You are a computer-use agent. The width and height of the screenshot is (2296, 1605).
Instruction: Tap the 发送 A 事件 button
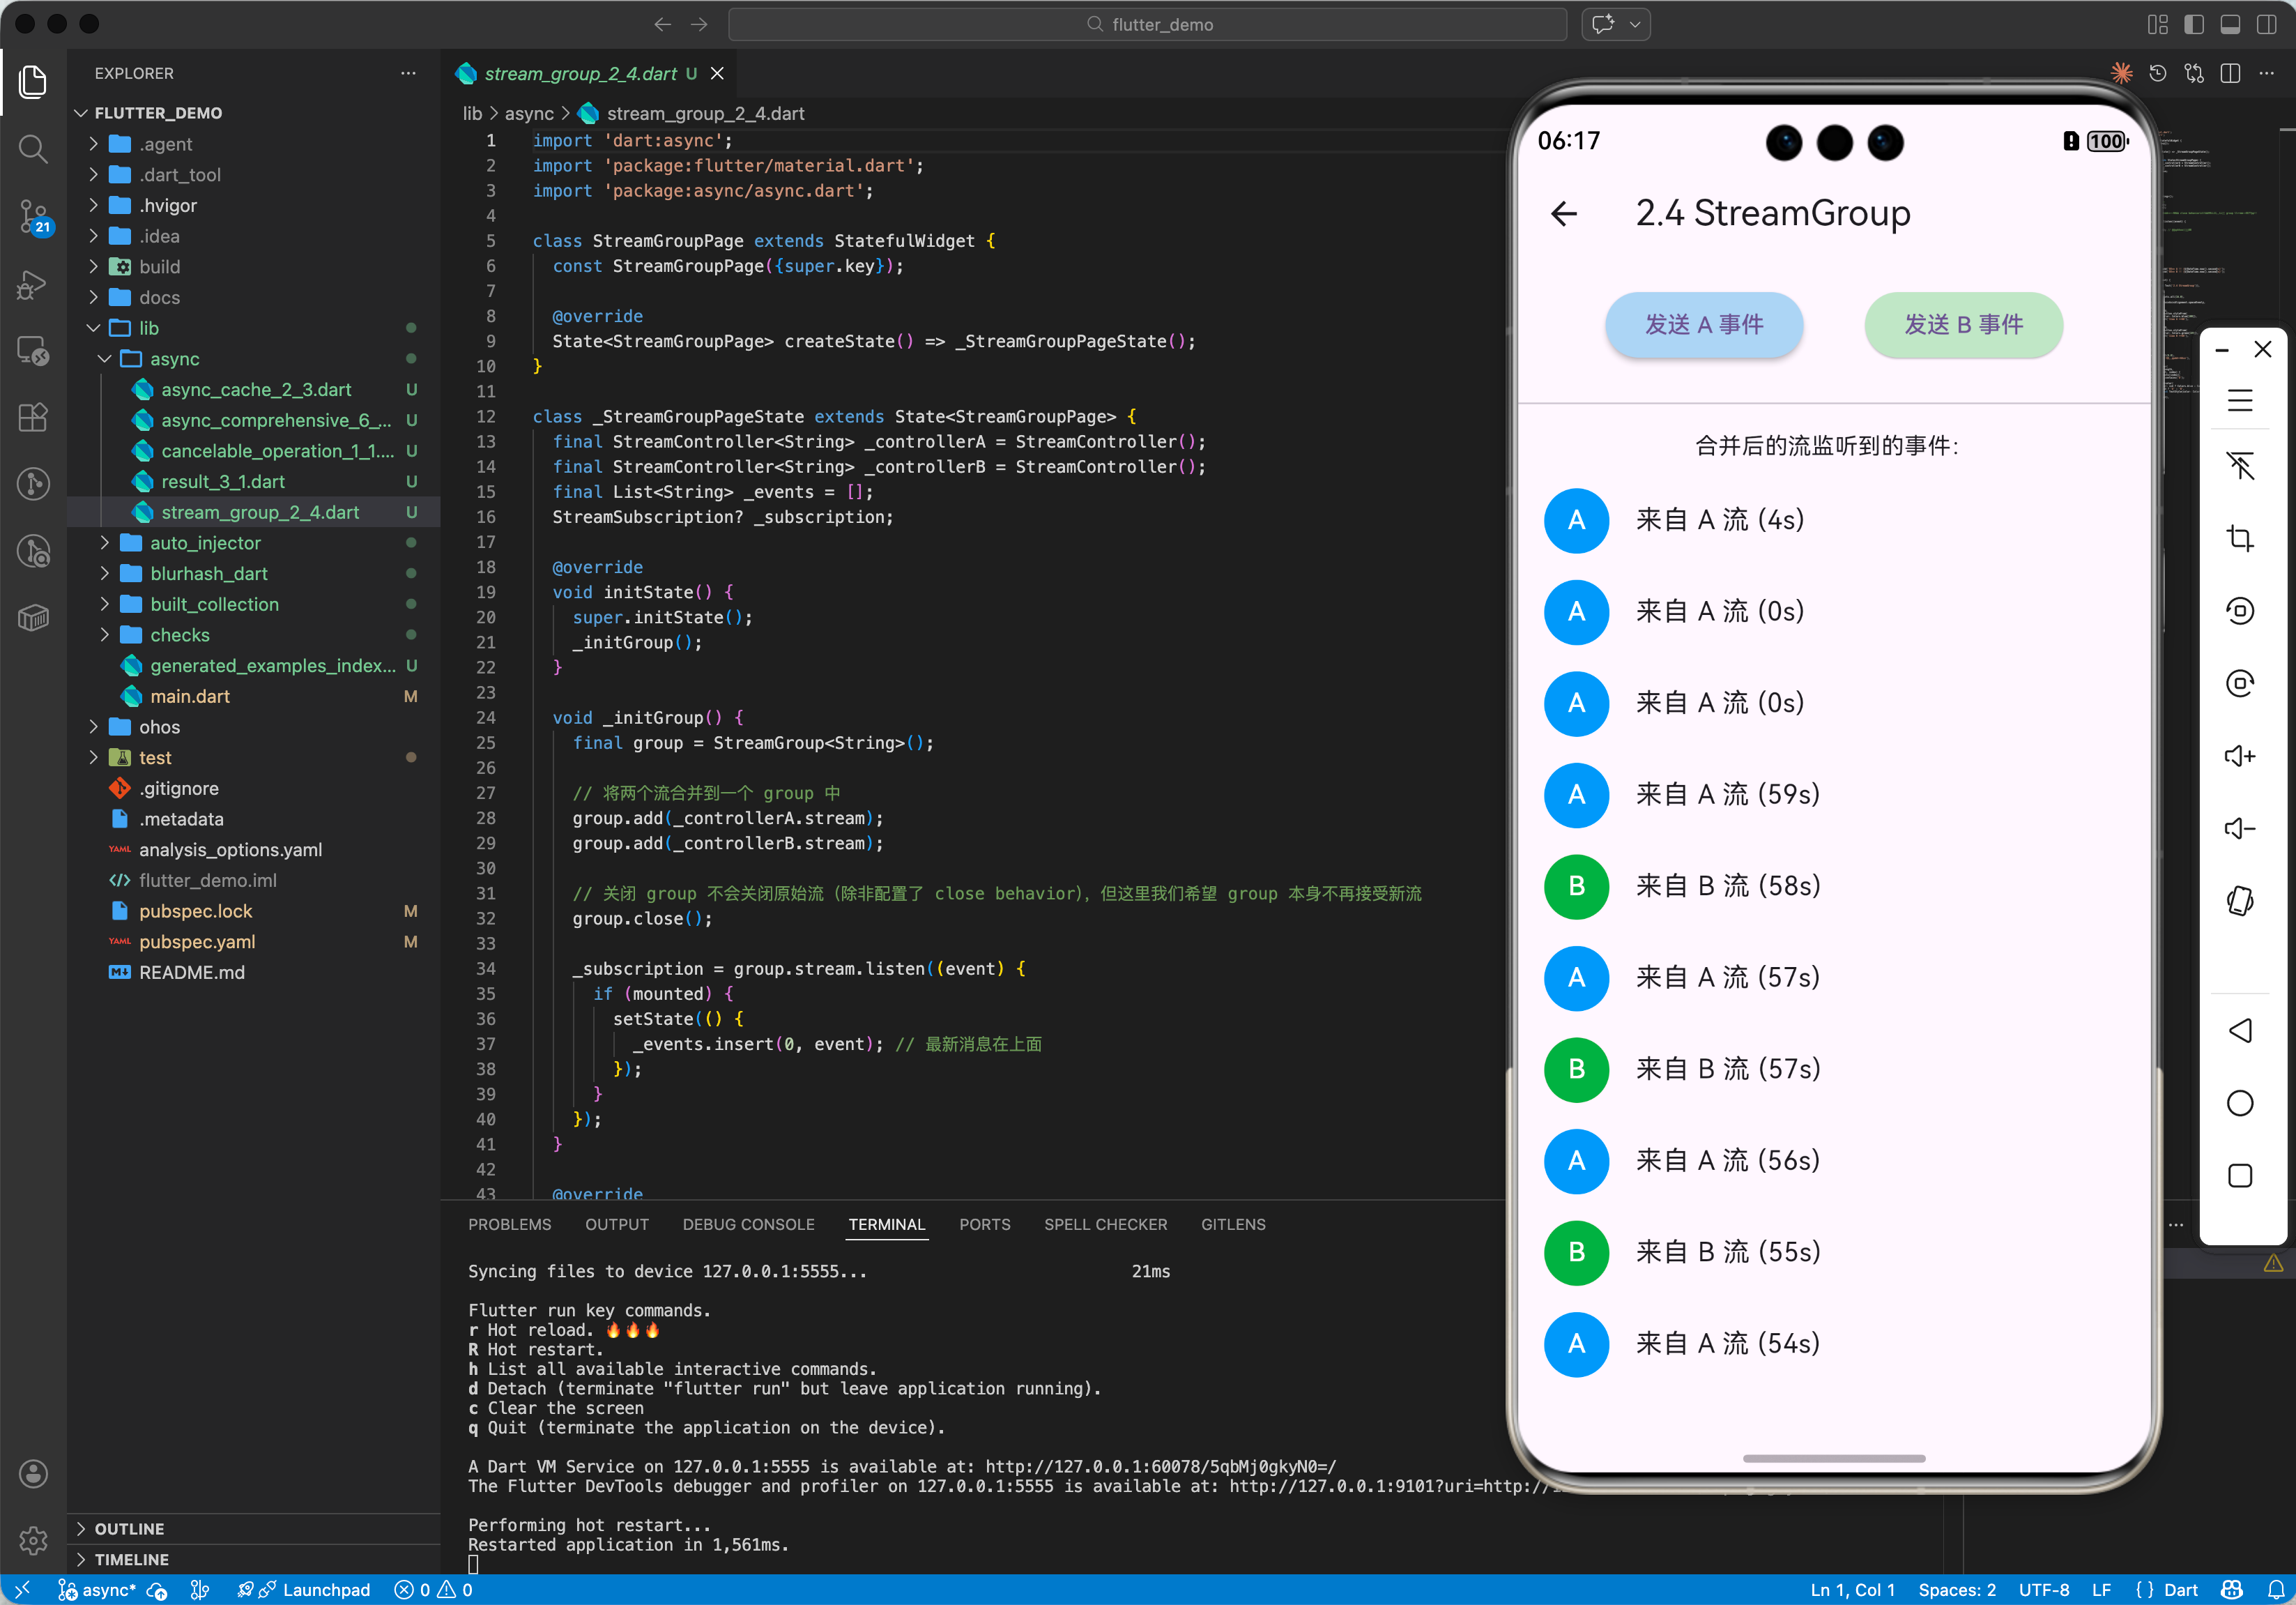(1703, 325)
